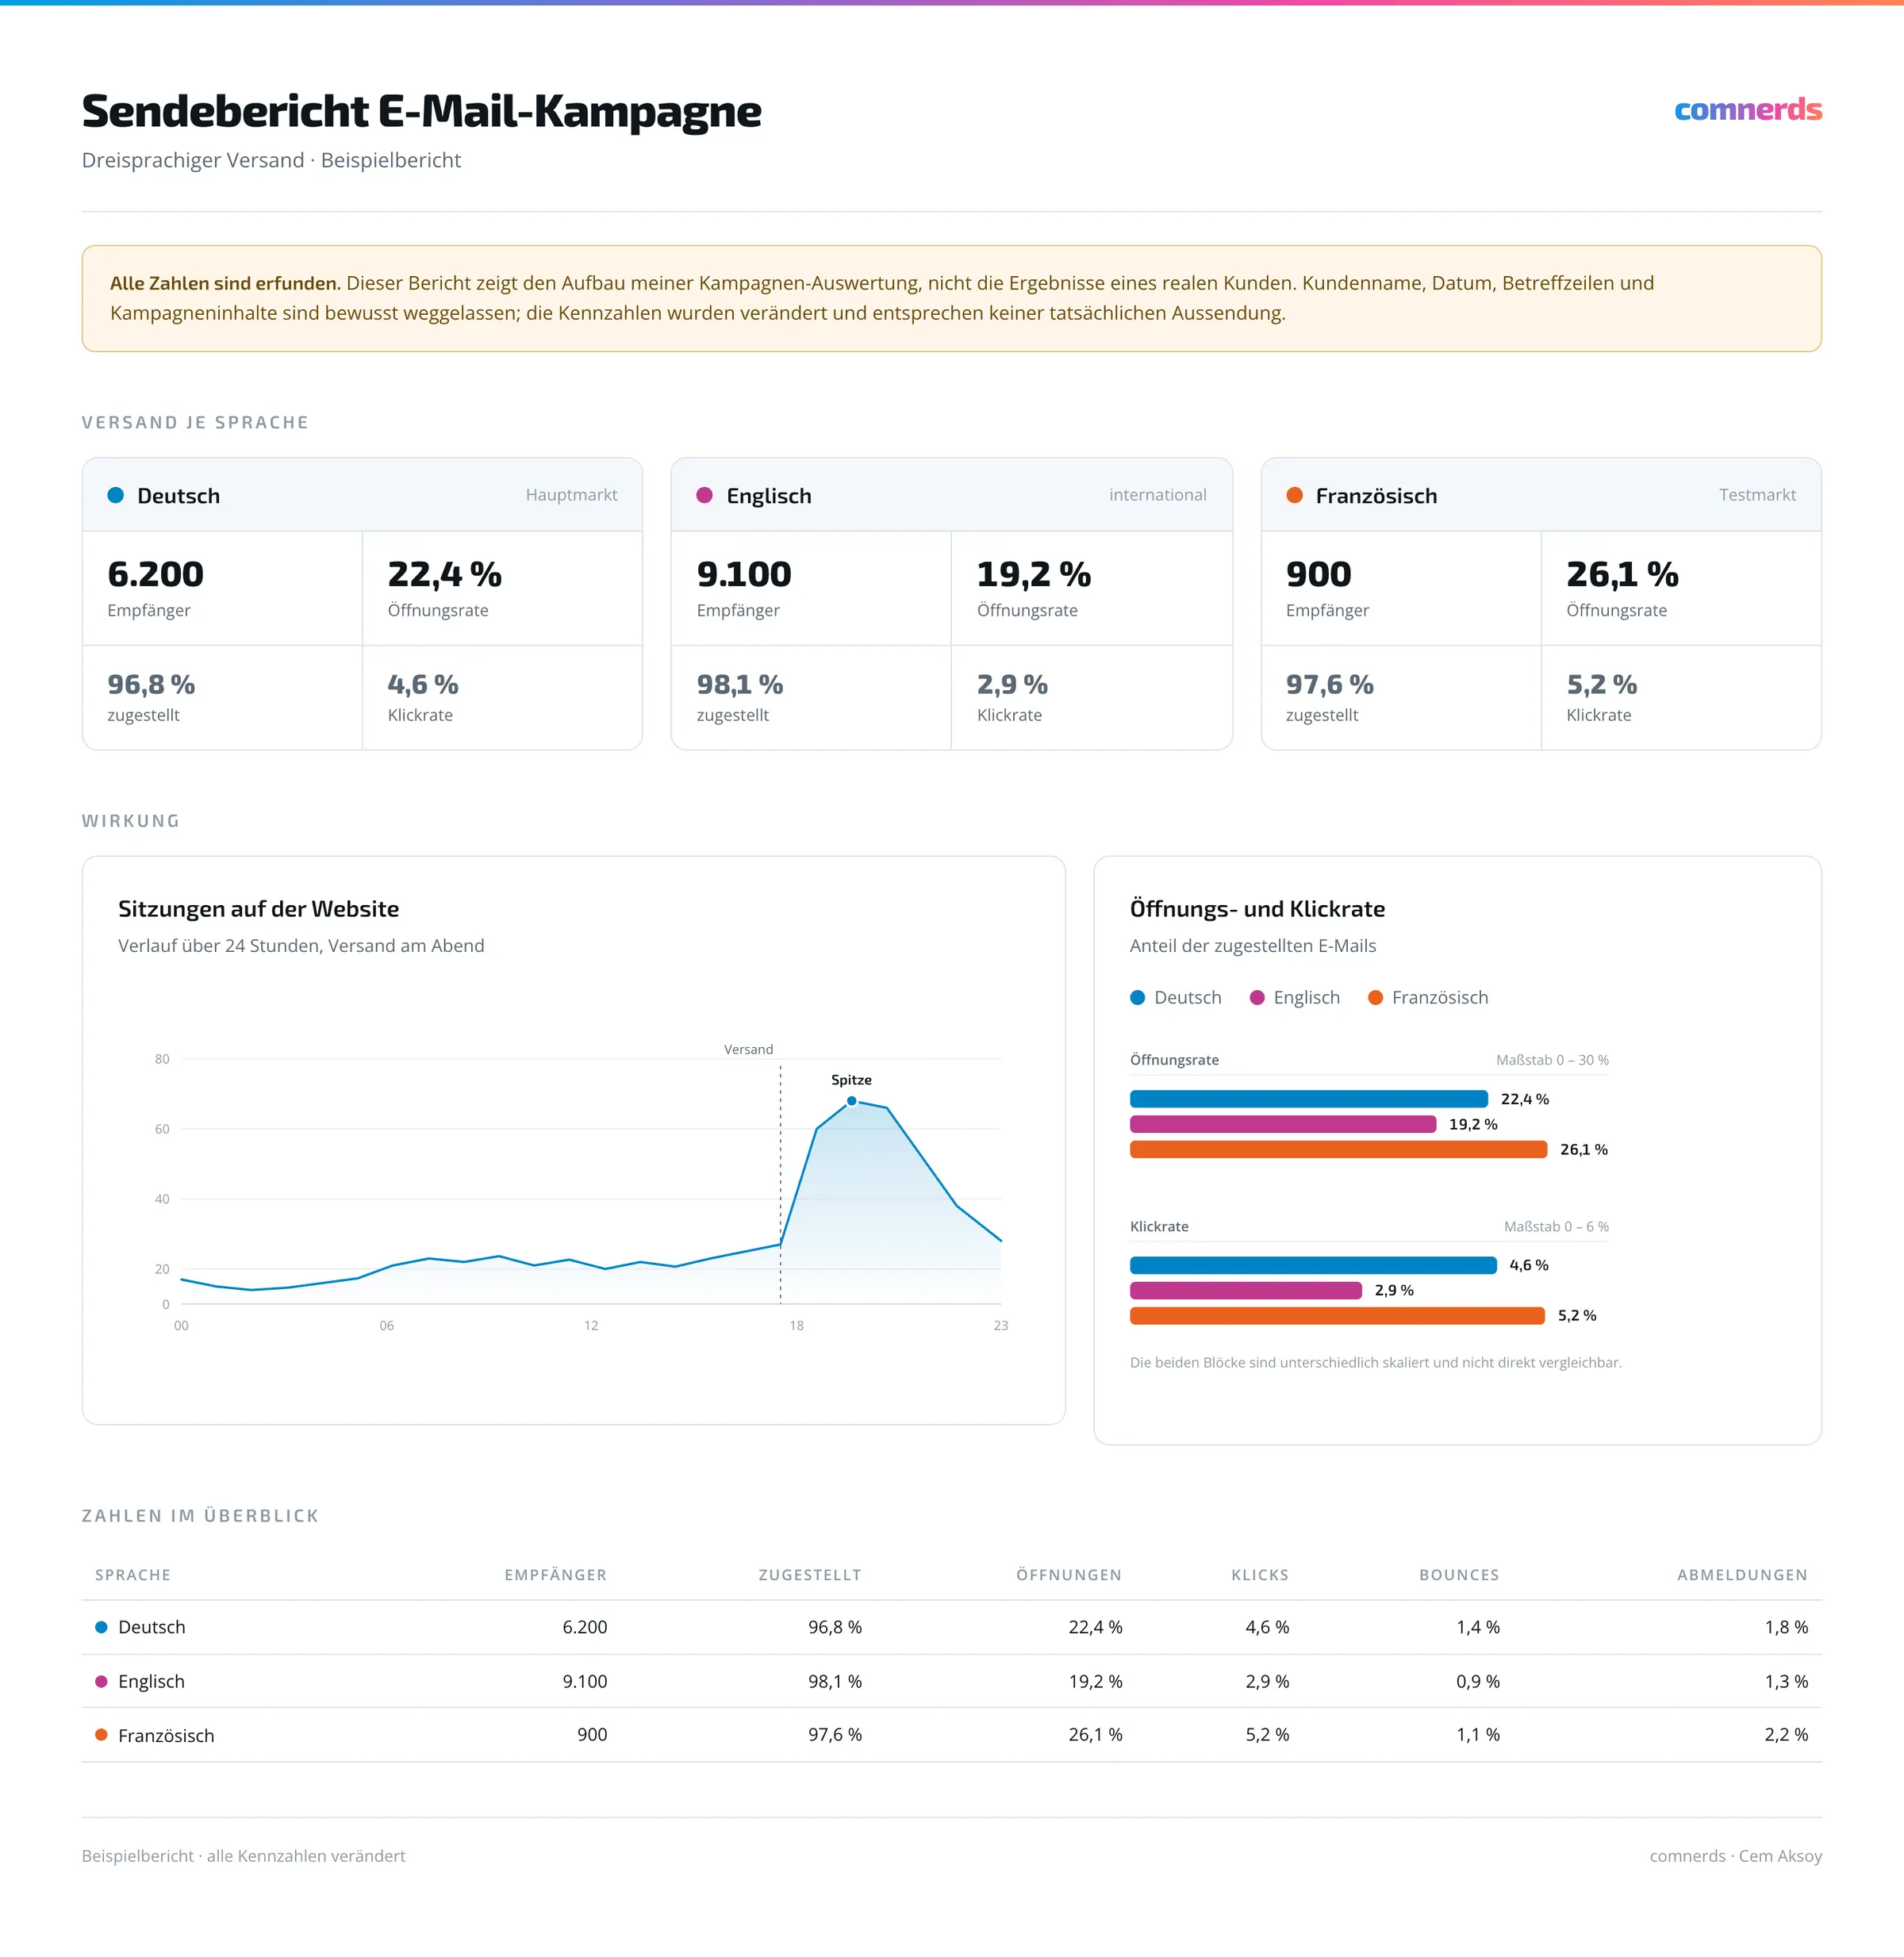1904x1957 pixels.
Task: Click the Maßstab 0 – 6 % label
Action: pyautogui.click(x=1556, y=1226)
